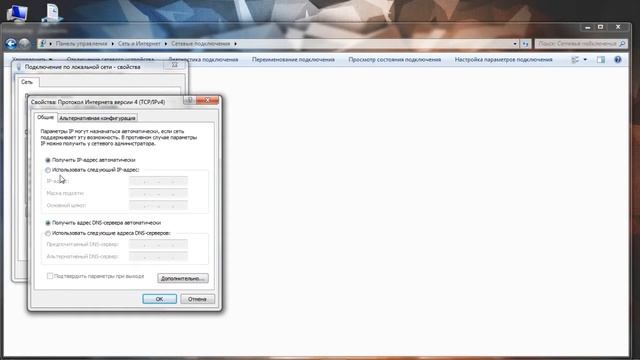Click the network connections search box
The height and width of the screenshot is (360, 640).
pos(581,44)
